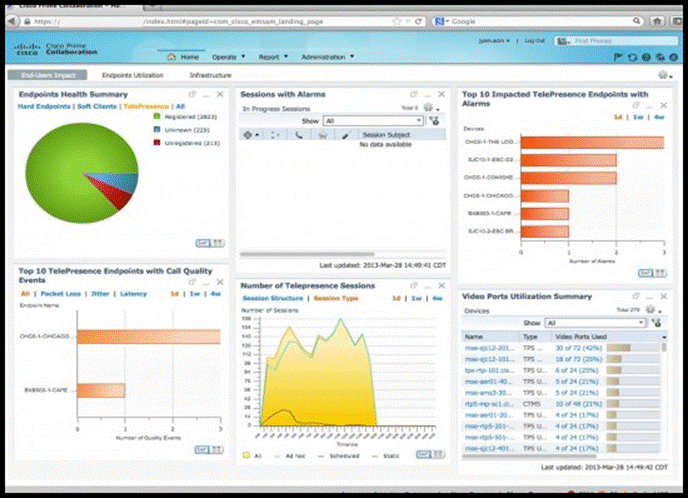The image size is (688, 498).
Task: Detach the Endpoints Health Summary panel
Action: click(190, 93)
